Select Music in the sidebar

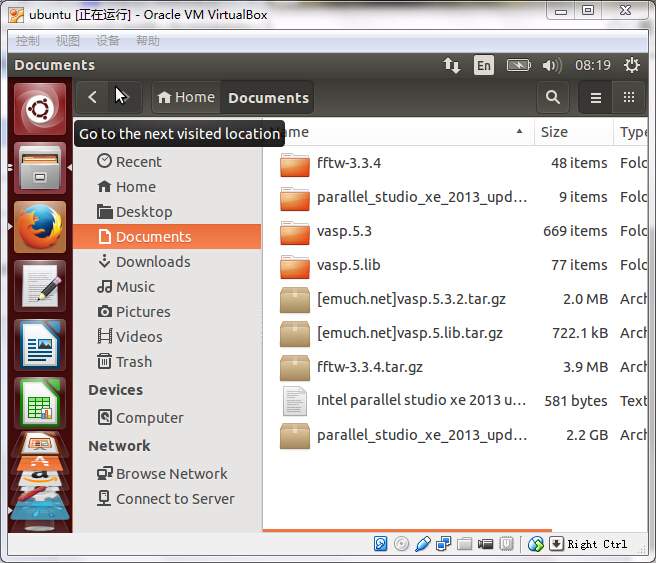click(x=167, y=287)
